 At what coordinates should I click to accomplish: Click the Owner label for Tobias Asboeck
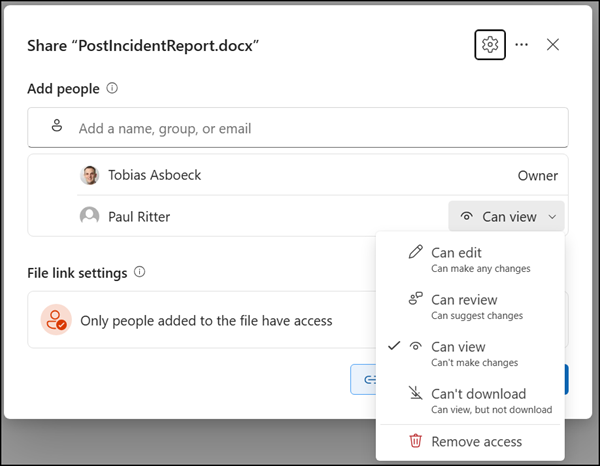click(x=538, y=176)
